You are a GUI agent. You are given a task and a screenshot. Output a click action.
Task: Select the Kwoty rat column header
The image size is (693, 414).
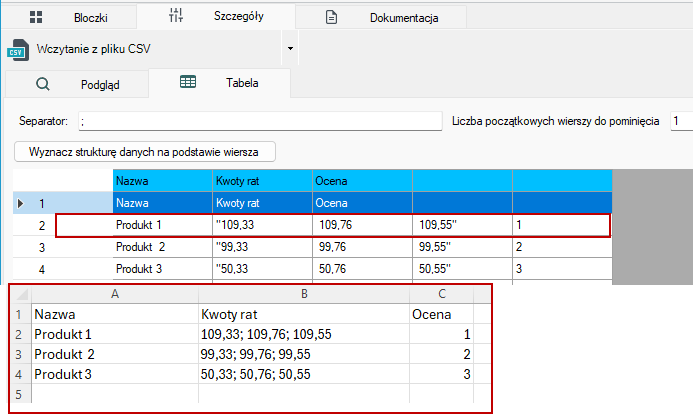pos(262,181)
